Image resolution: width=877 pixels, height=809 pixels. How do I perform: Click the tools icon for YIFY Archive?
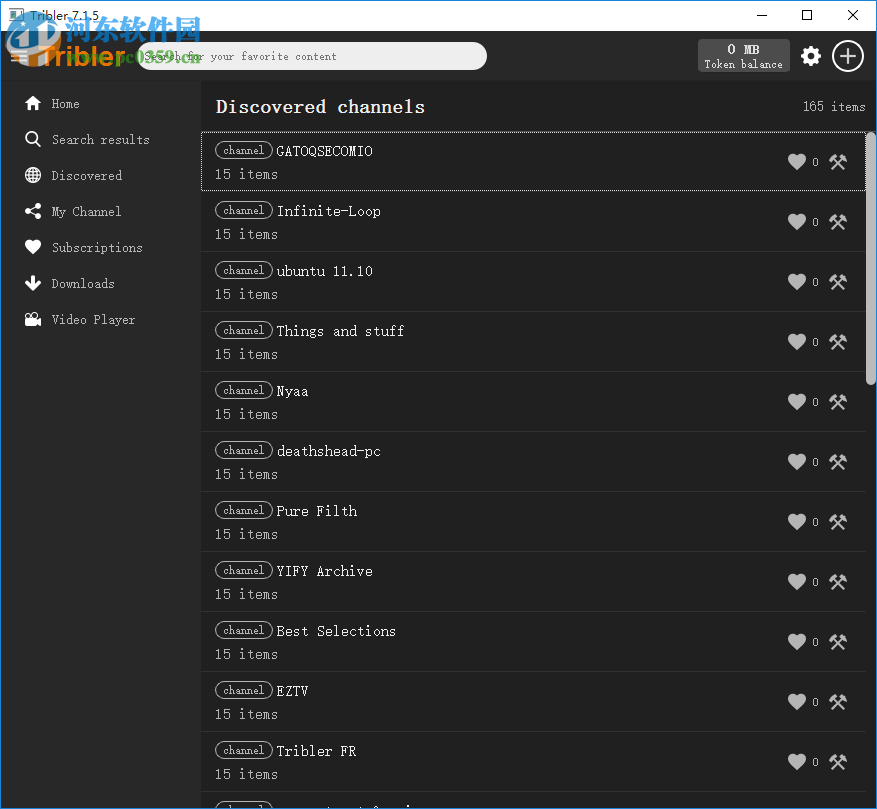pyautogui.click(x=838, y=582)
